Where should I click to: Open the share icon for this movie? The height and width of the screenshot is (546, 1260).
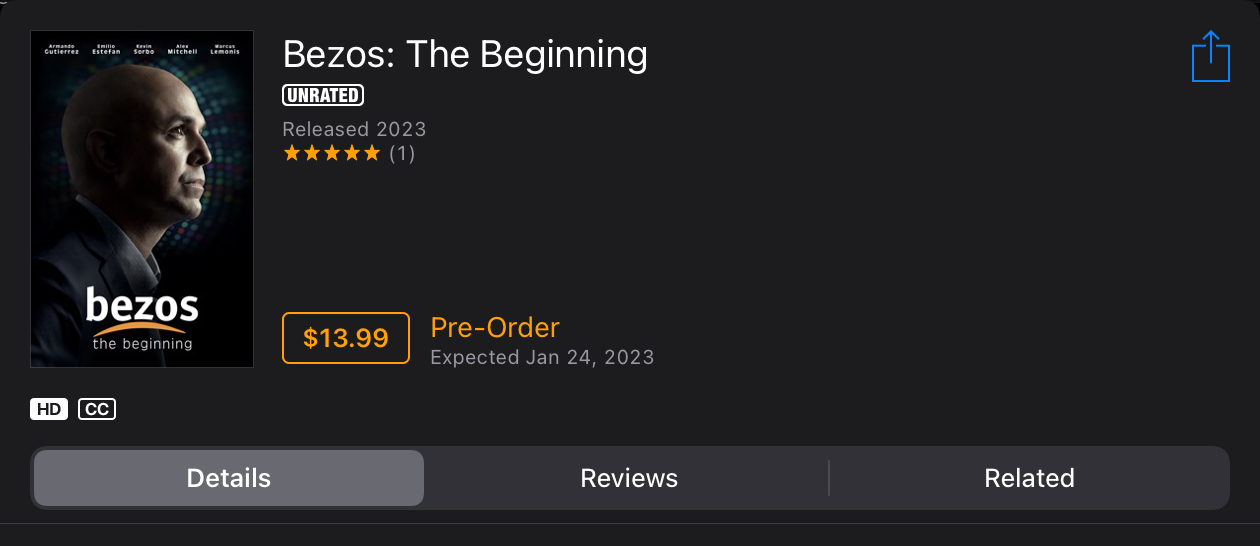pos(1211,56)
